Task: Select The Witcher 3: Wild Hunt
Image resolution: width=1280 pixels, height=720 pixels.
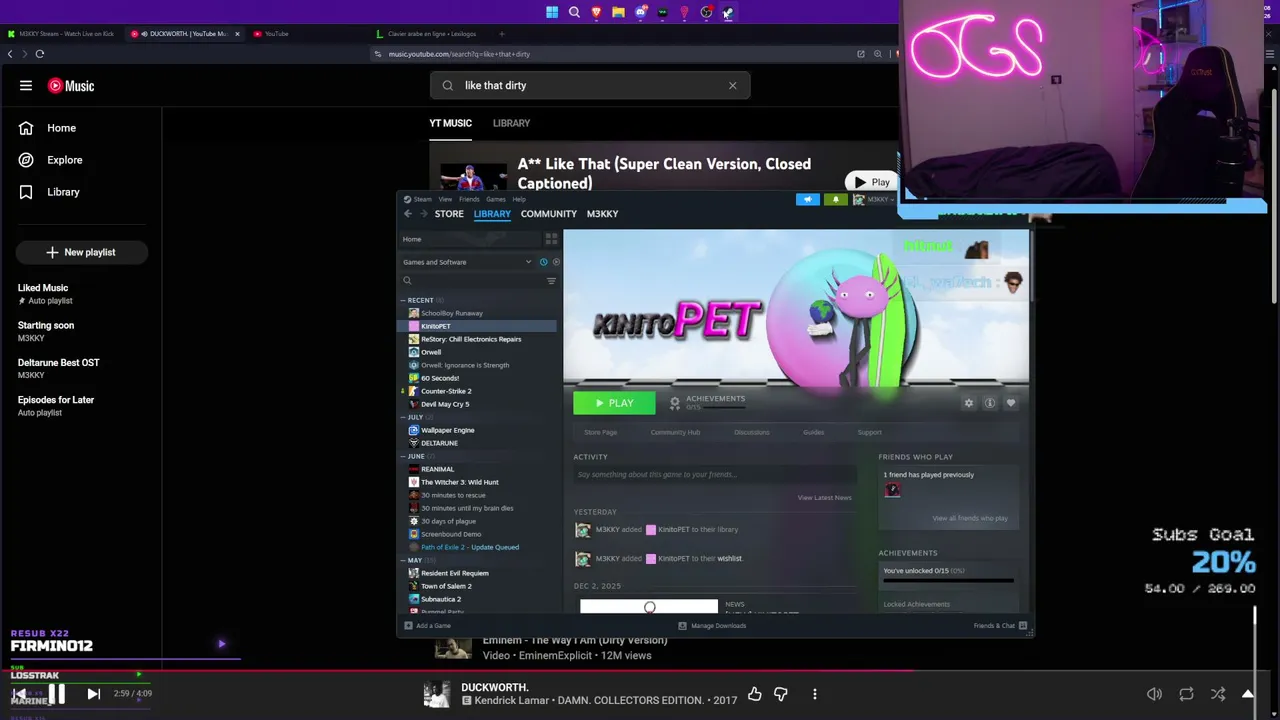Action: click(478, 482)
